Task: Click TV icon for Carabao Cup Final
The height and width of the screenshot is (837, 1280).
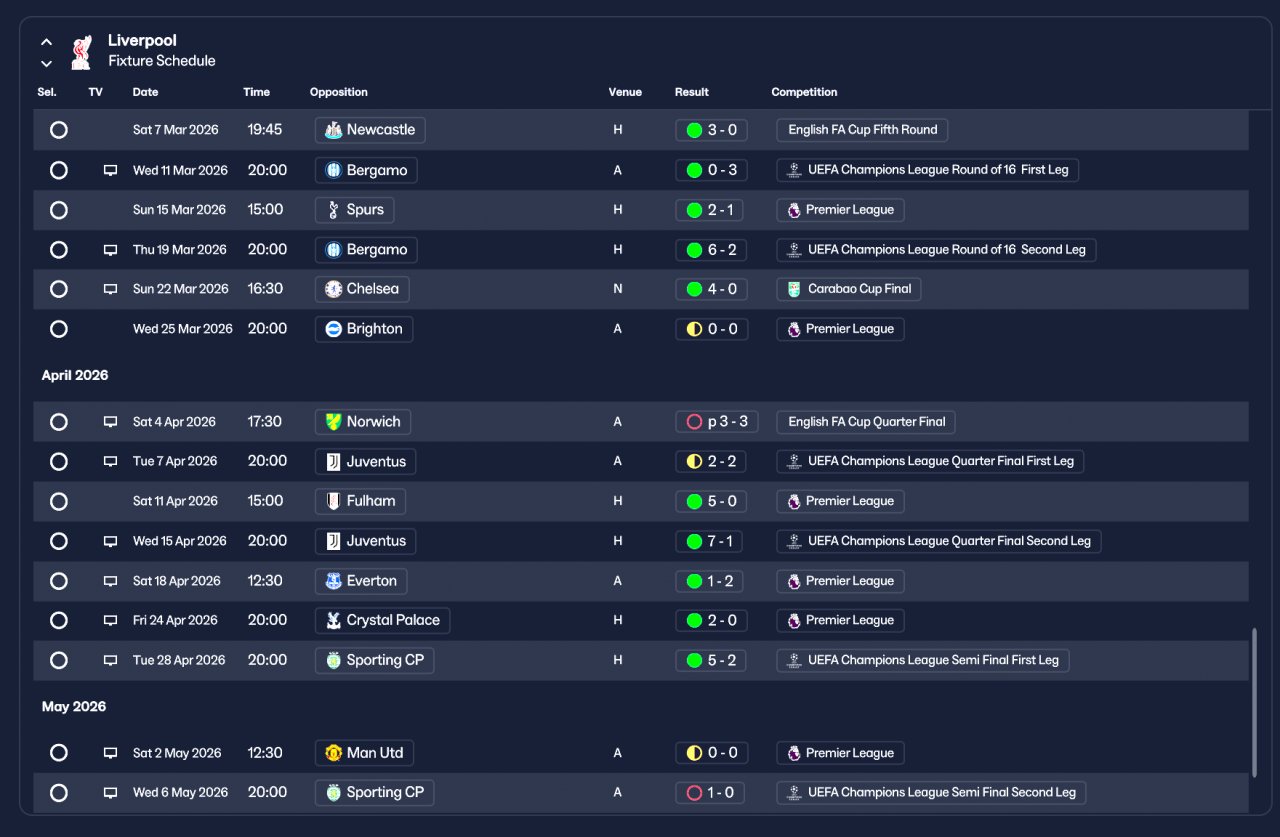Action: [x=110, y=289]
